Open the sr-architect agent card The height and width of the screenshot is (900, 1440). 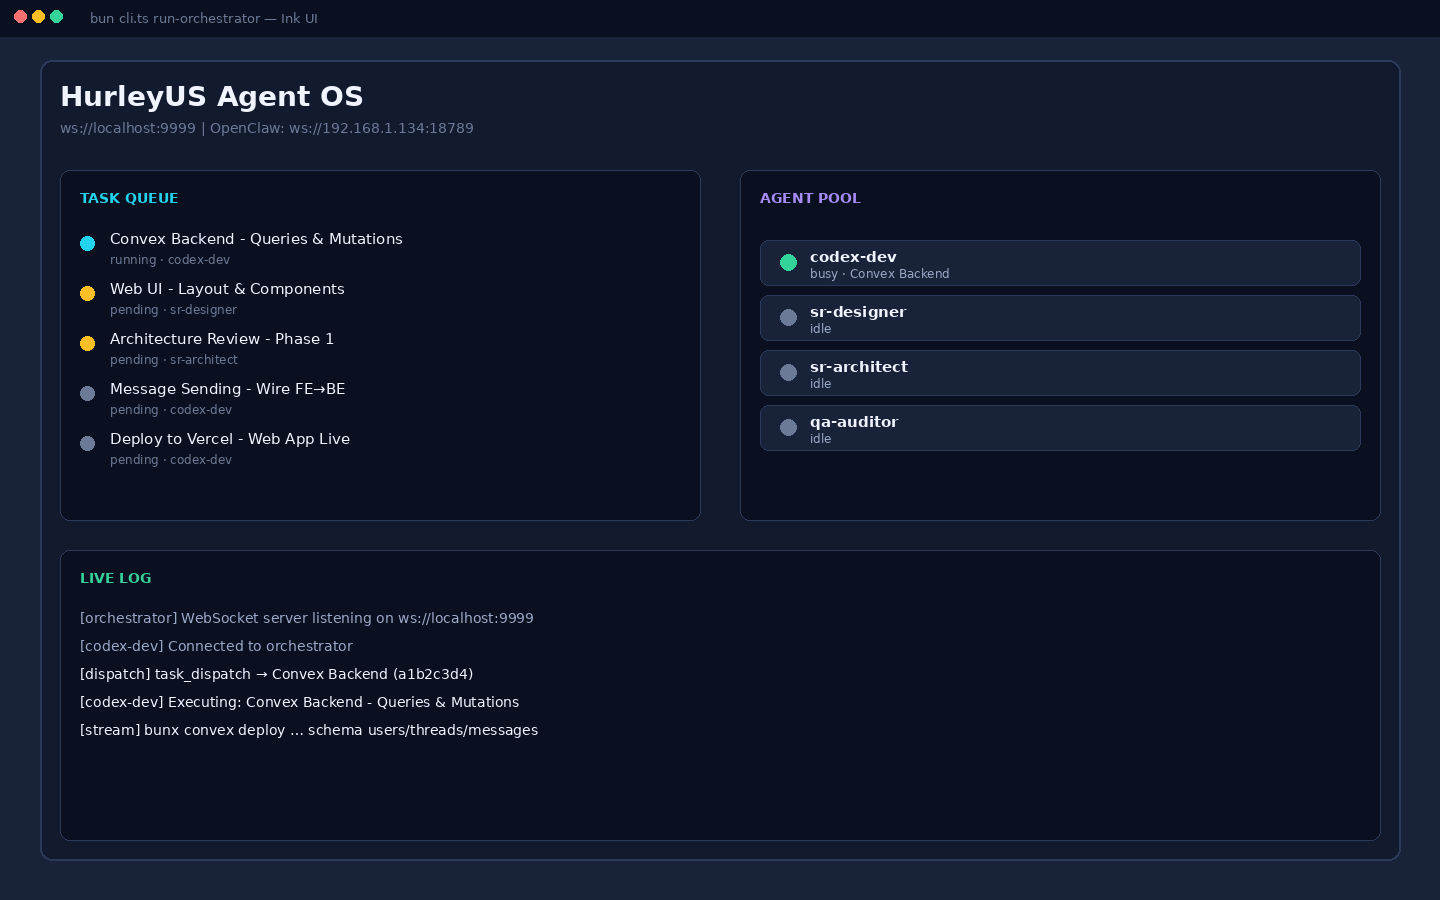pyautogui.click(x=1060, y=373)
